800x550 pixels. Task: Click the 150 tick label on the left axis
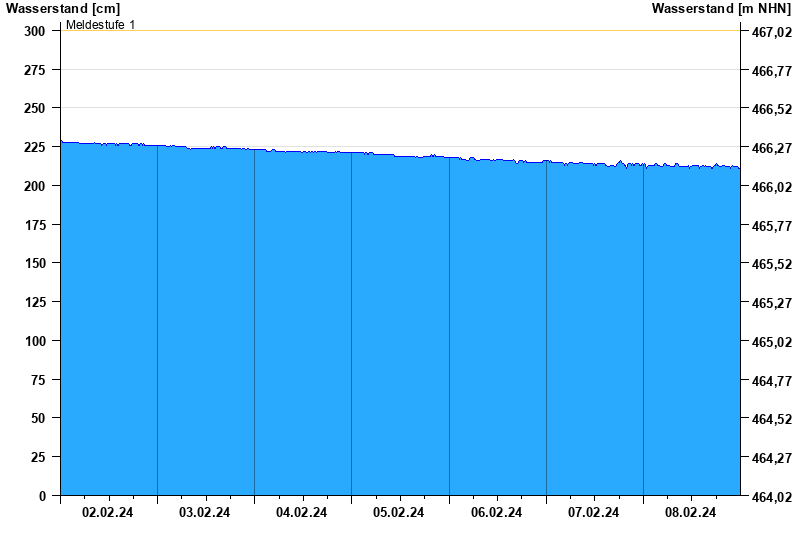point(34,263)
